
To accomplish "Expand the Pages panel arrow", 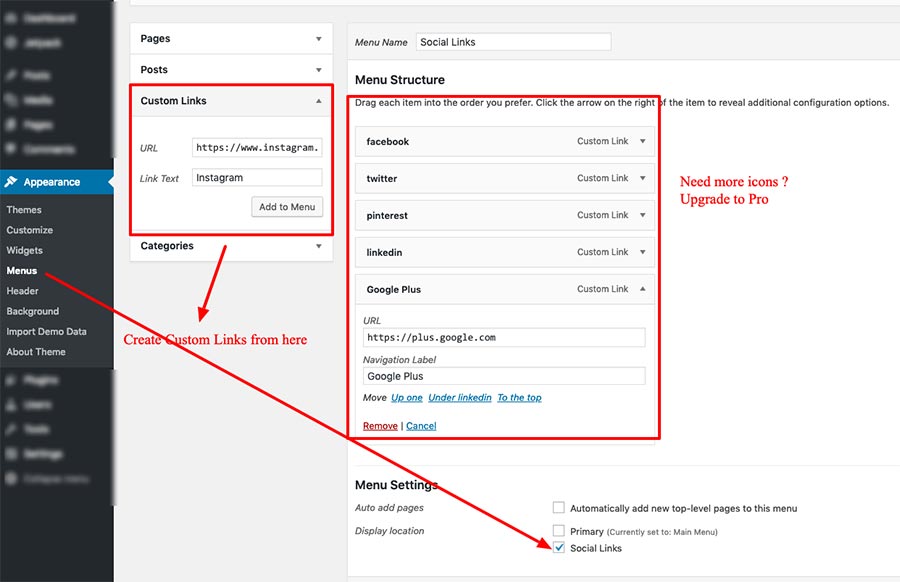I will pos(319,39).
